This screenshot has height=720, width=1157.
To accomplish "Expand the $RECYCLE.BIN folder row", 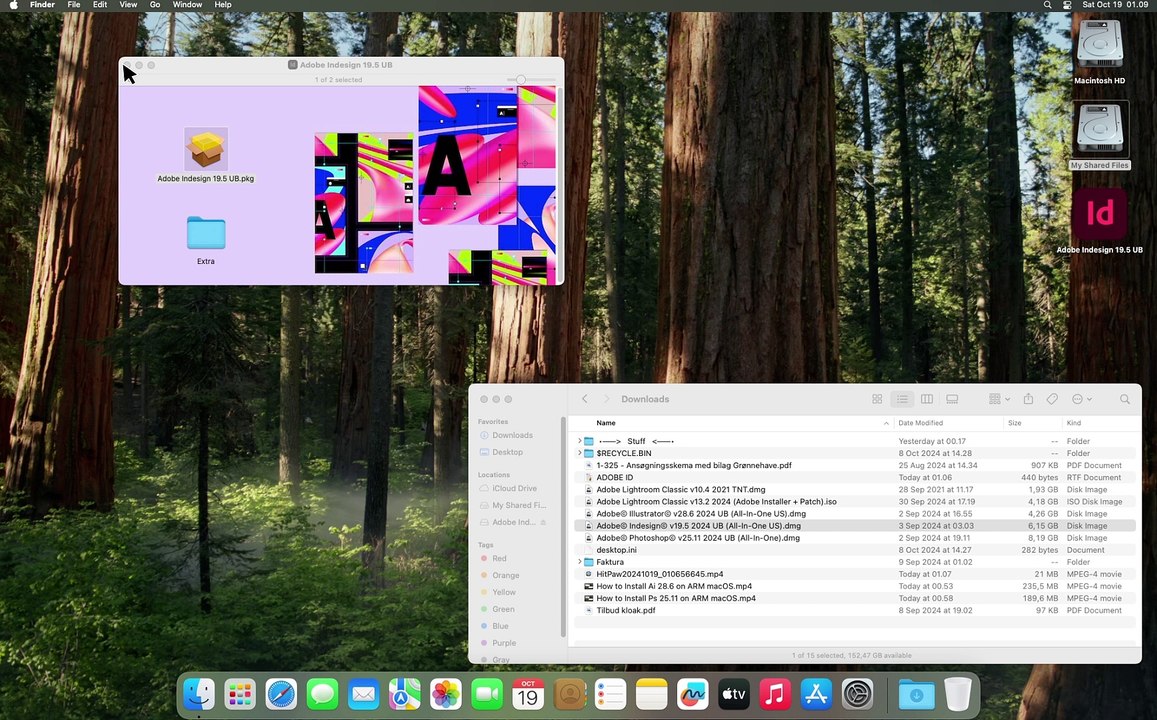I will click(579, 453).
